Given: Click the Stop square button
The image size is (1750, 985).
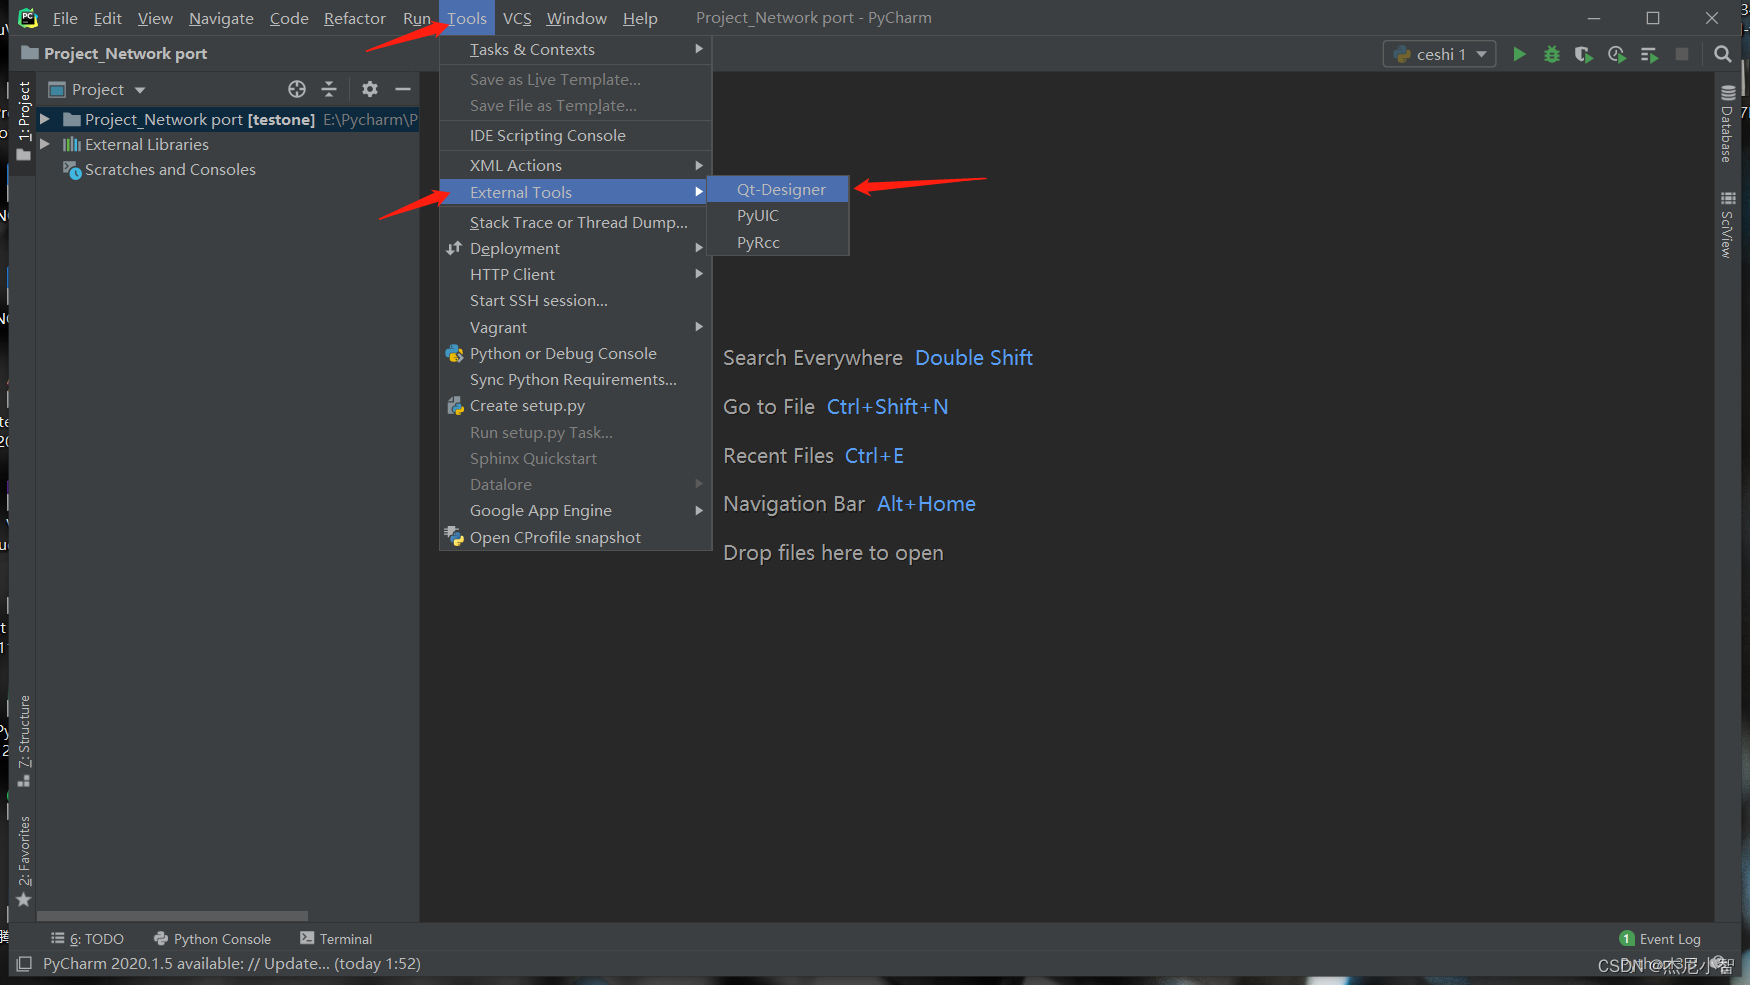Looking at the screenshot, I should click(1682, 54).
